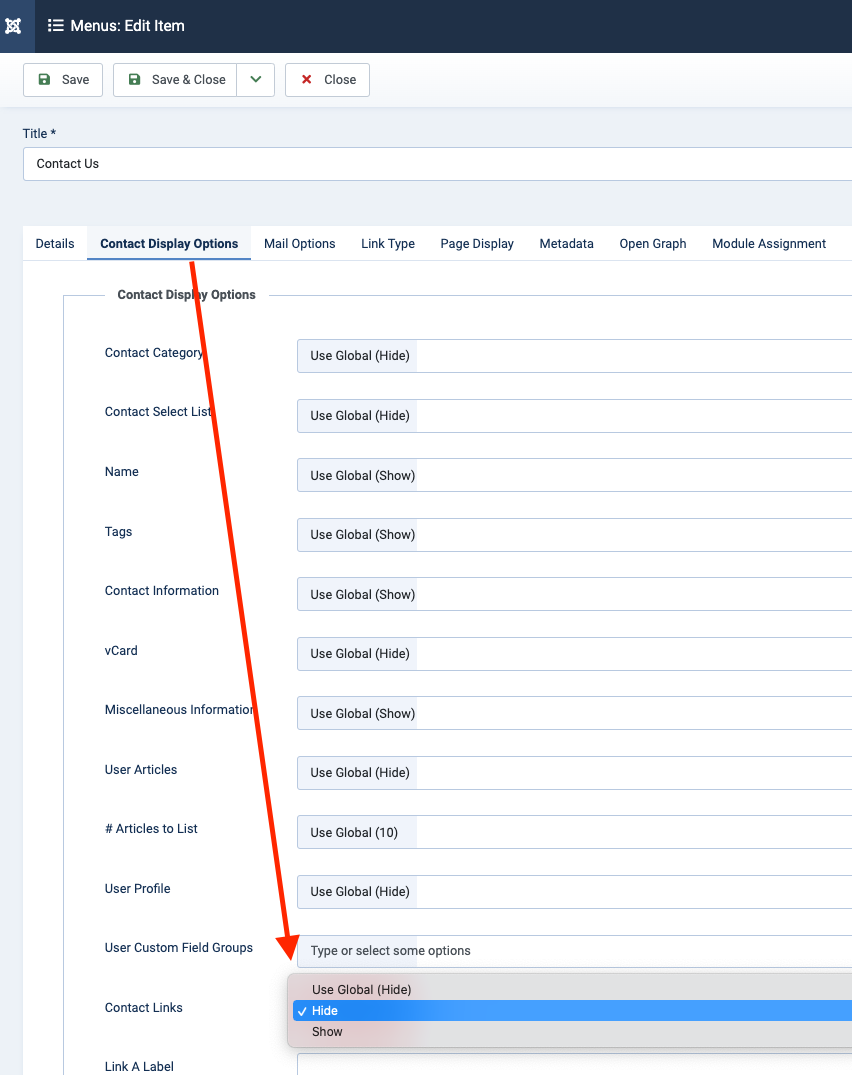The width and height of the screenshot is (852, 1075).
Task: Select the Contact Display Options tab
Action: click(x=169, y=243)
